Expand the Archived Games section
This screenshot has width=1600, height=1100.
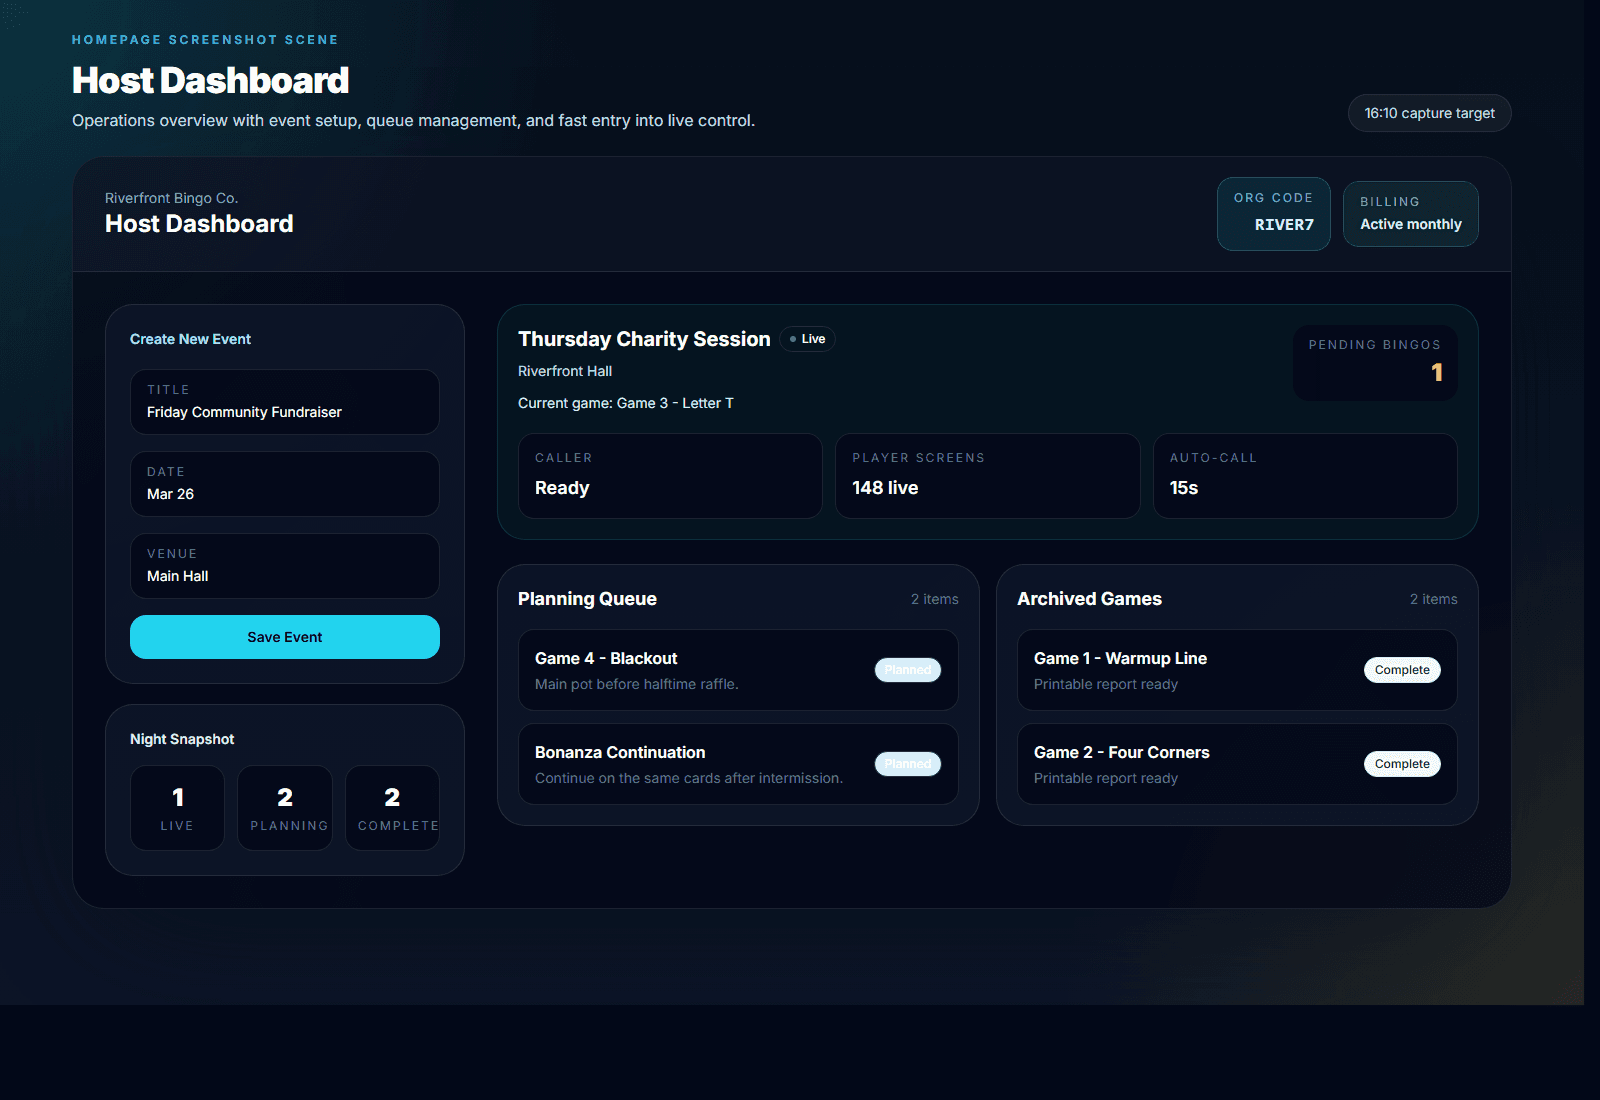point(1089,599)
